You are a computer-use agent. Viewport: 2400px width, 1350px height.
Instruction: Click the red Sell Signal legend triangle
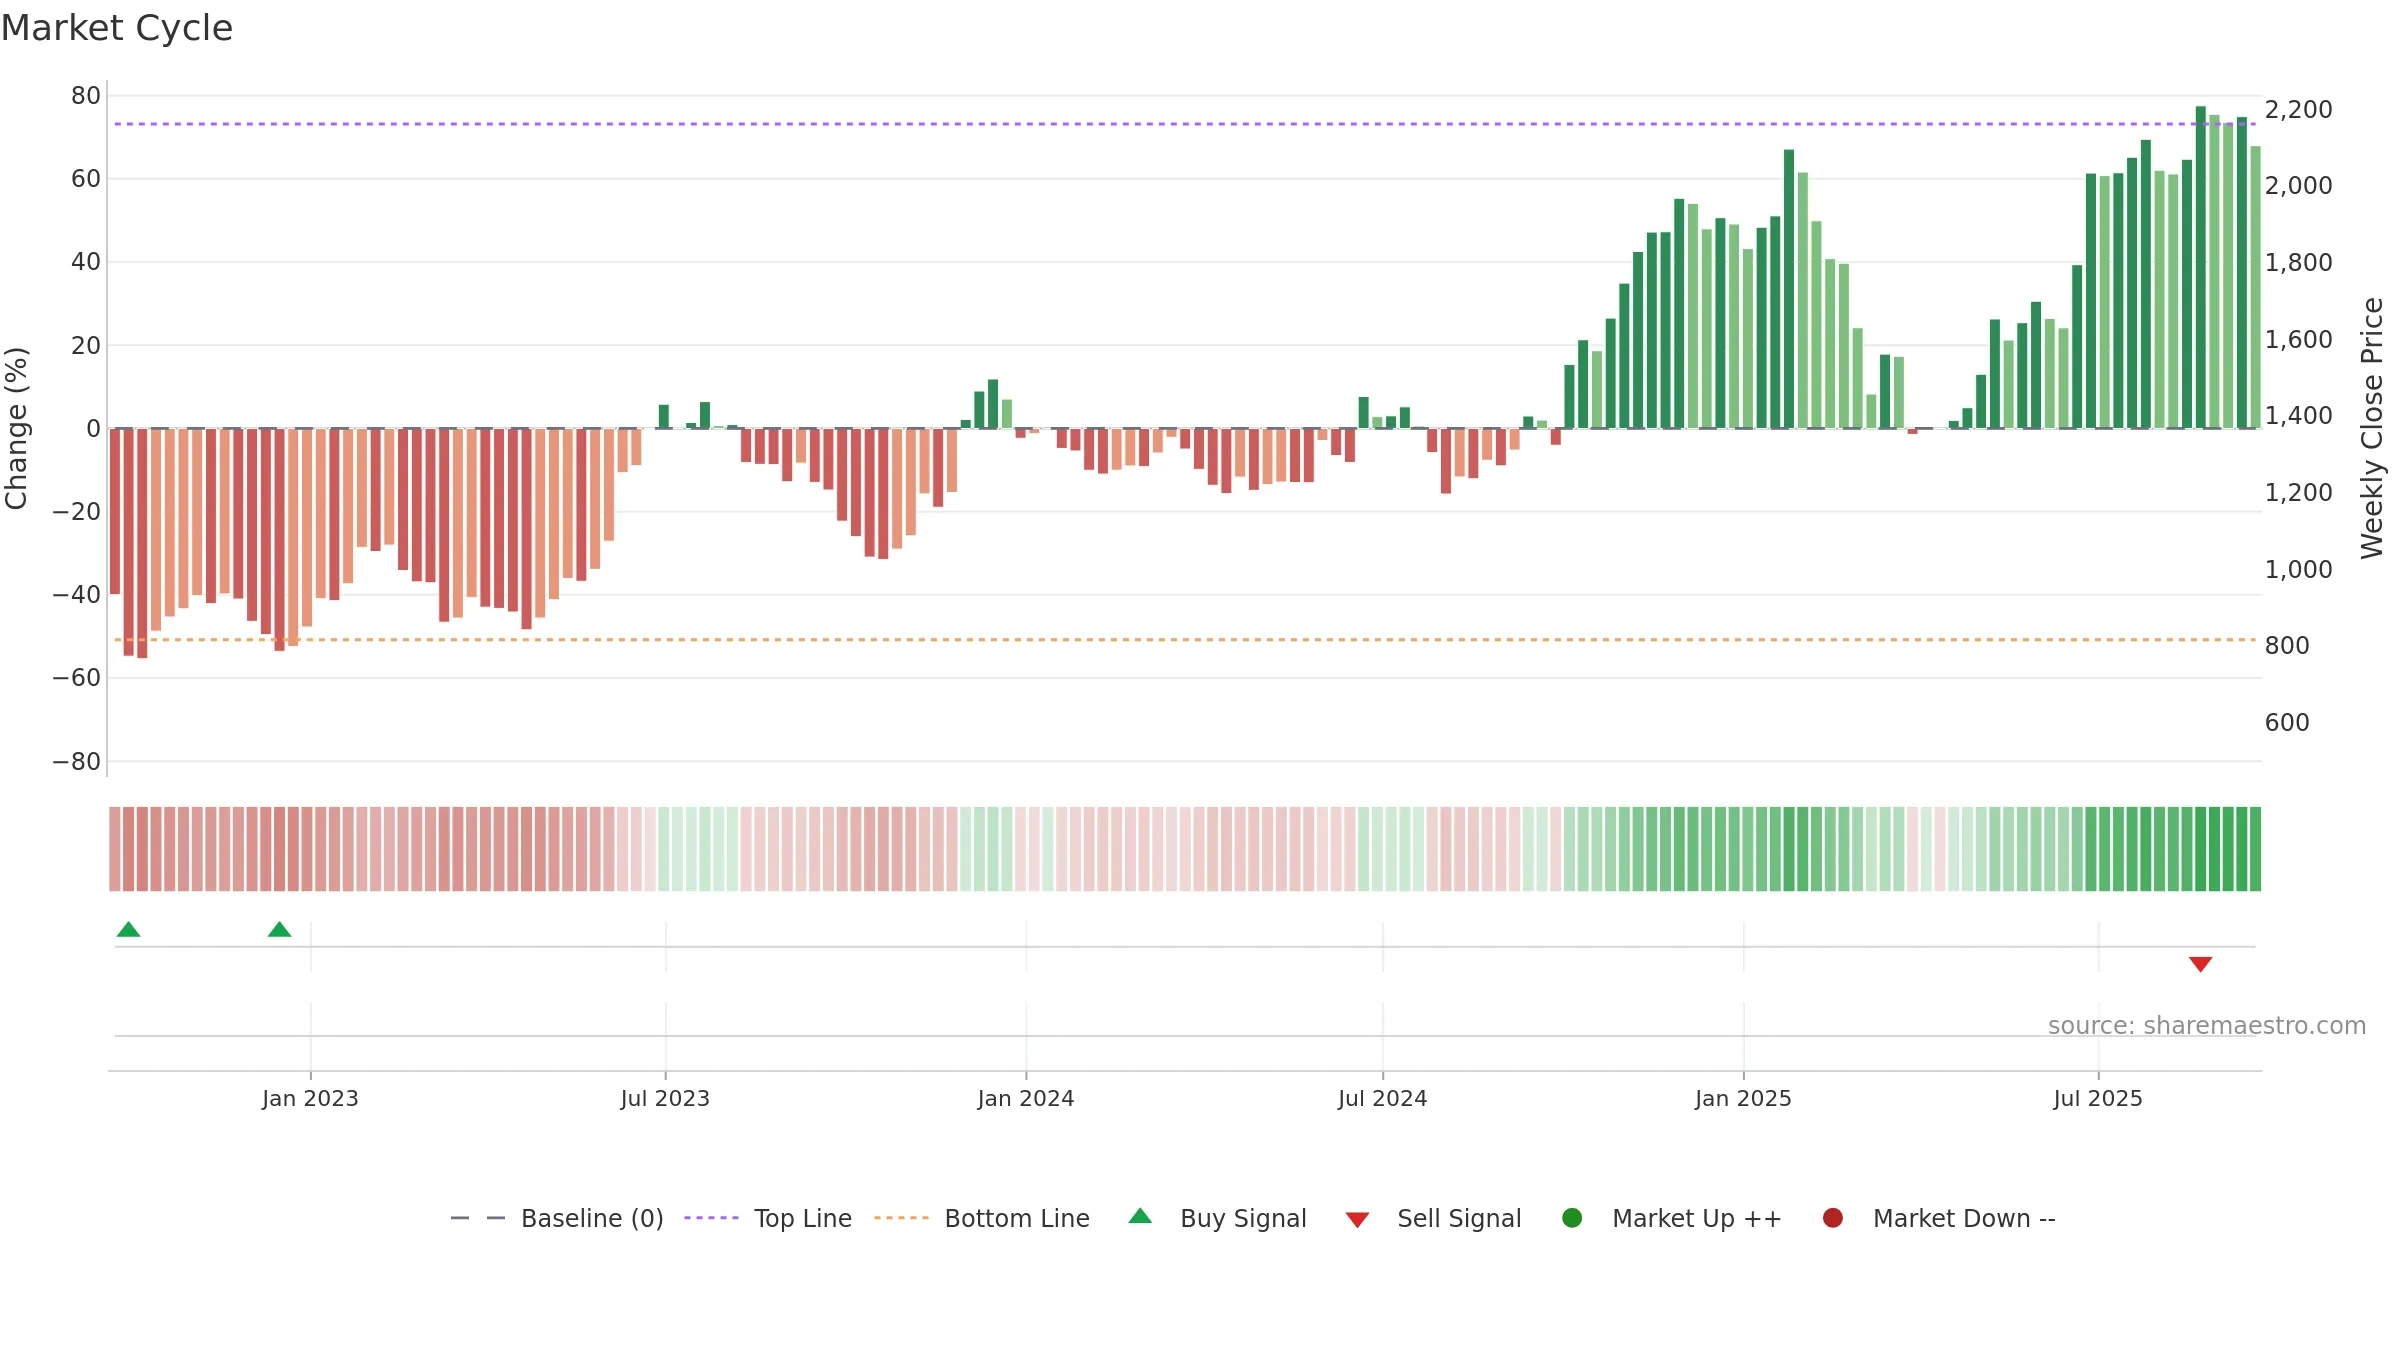coord(1357,1220)
